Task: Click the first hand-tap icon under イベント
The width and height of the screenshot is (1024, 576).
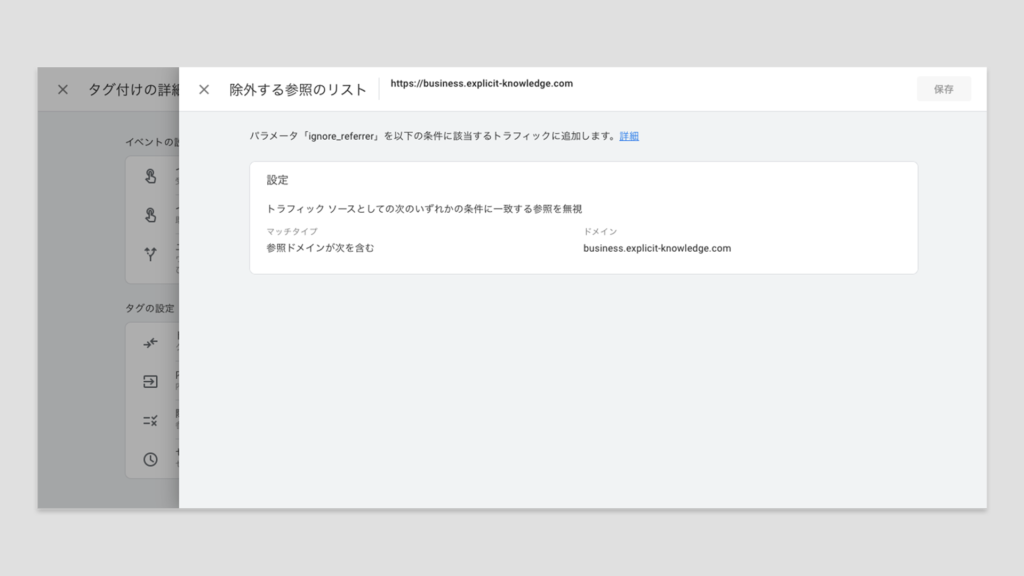Action: click(x=150, y=177)
